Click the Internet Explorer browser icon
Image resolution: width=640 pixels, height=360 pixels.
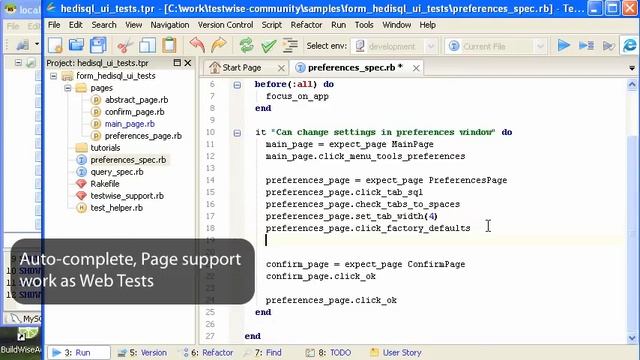(x=630, y=45)
